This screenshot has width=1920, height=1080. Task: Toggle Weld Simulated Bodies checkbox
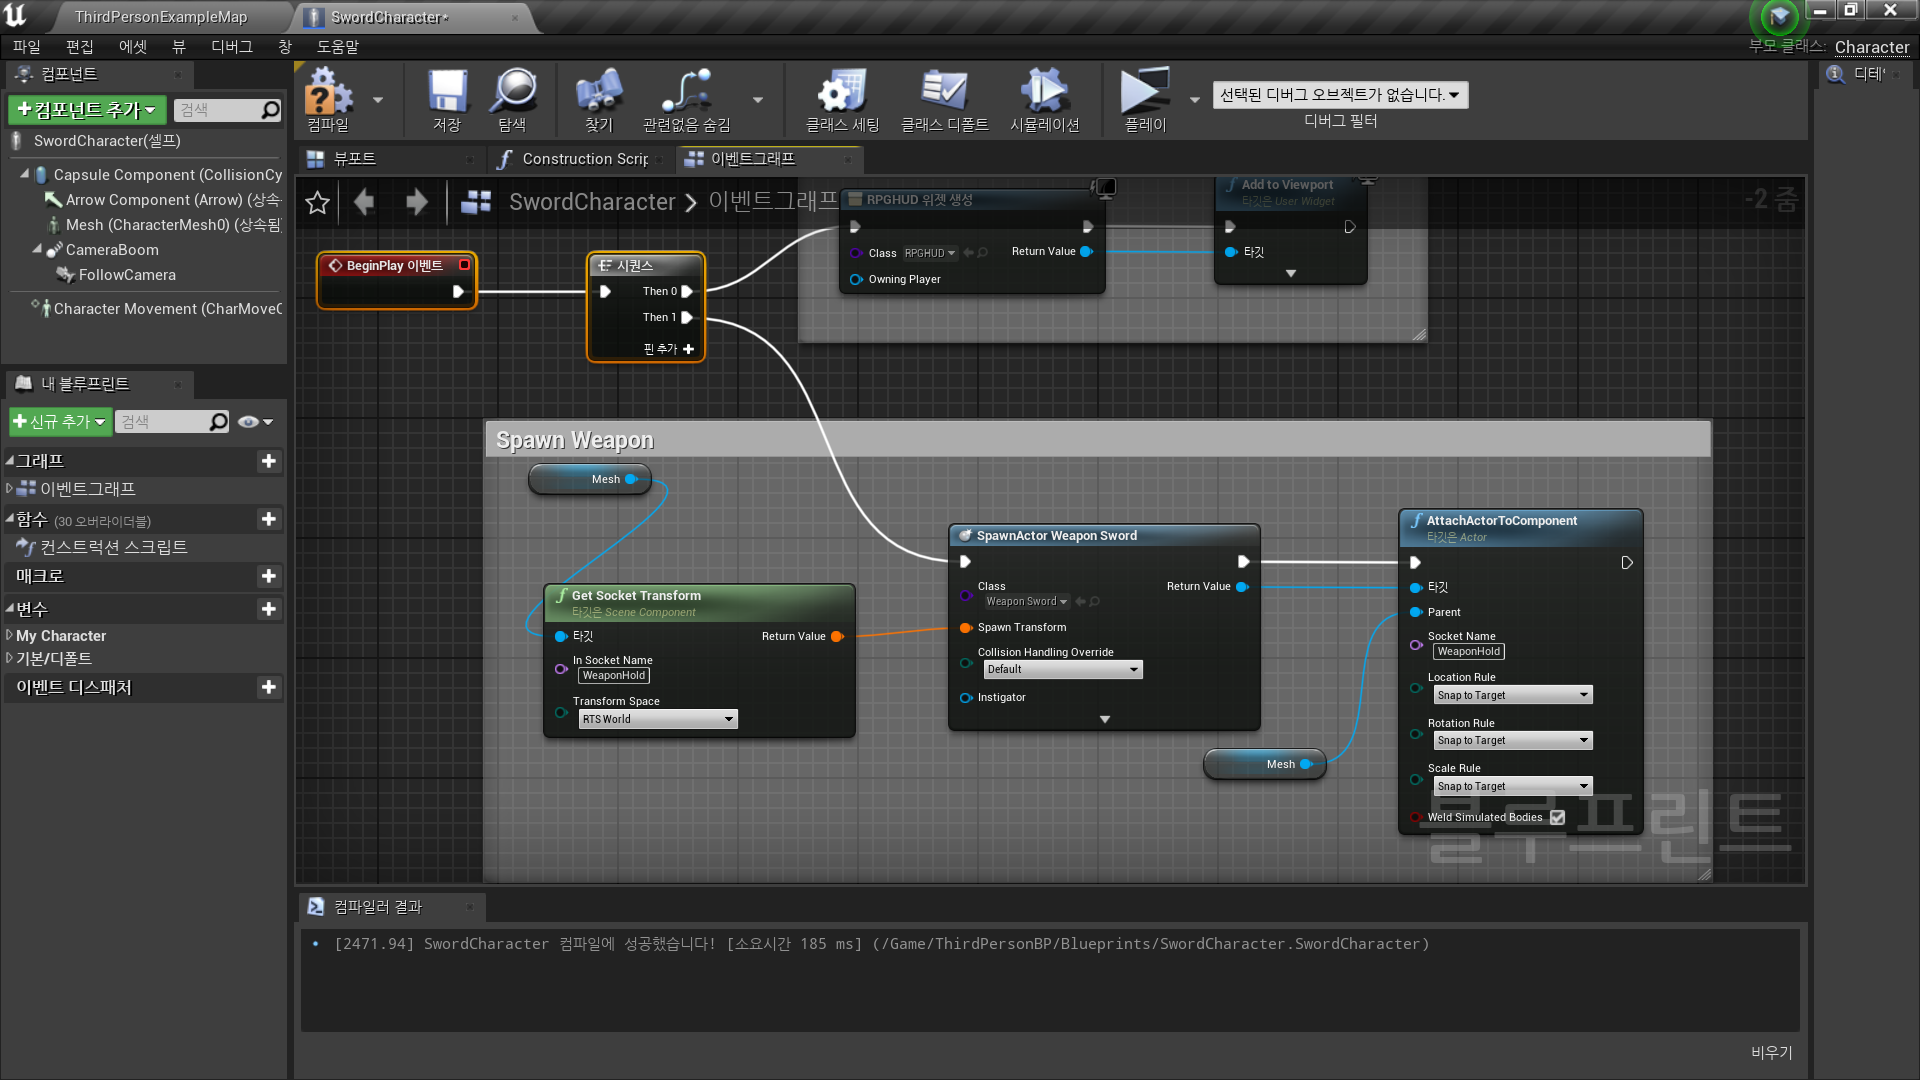1557,818
